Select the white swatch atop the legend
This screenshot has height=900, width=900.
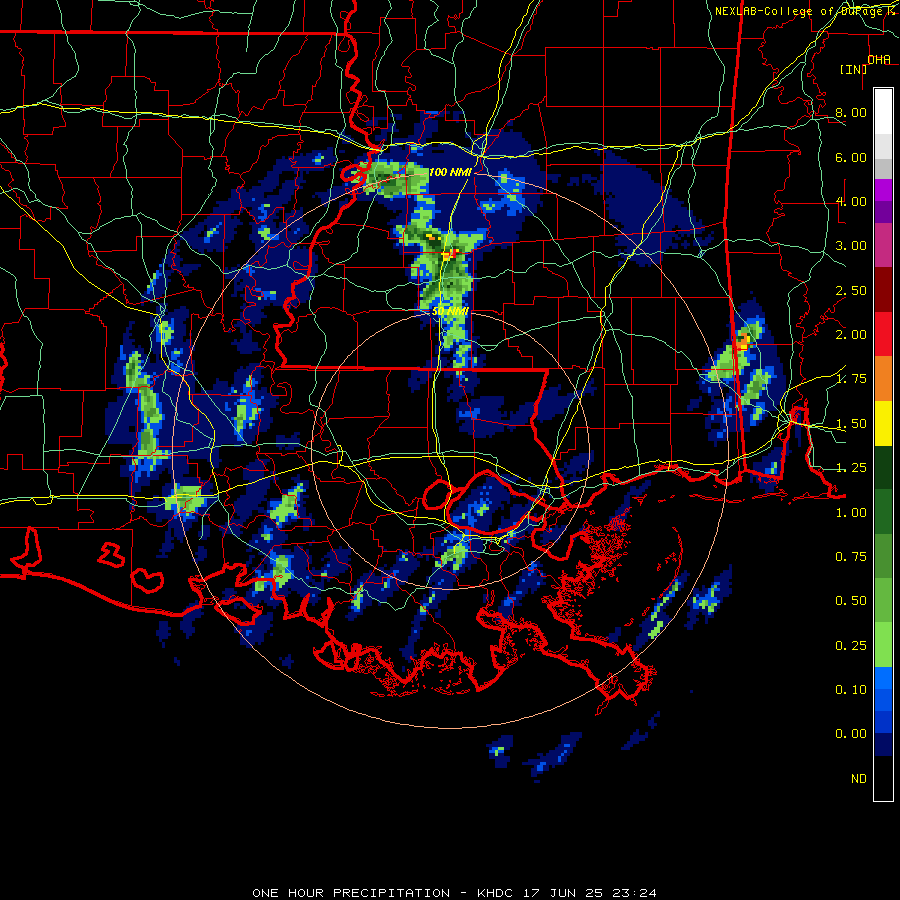(883, 112)
